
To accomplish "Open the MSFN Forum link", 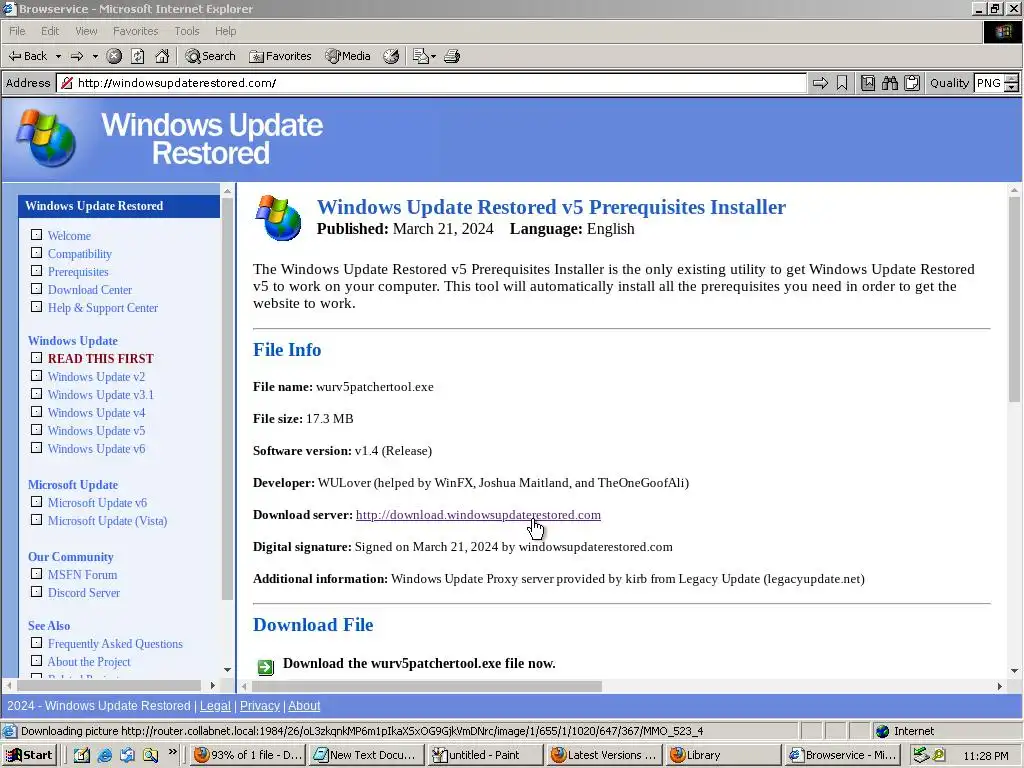I will (82, 575).
